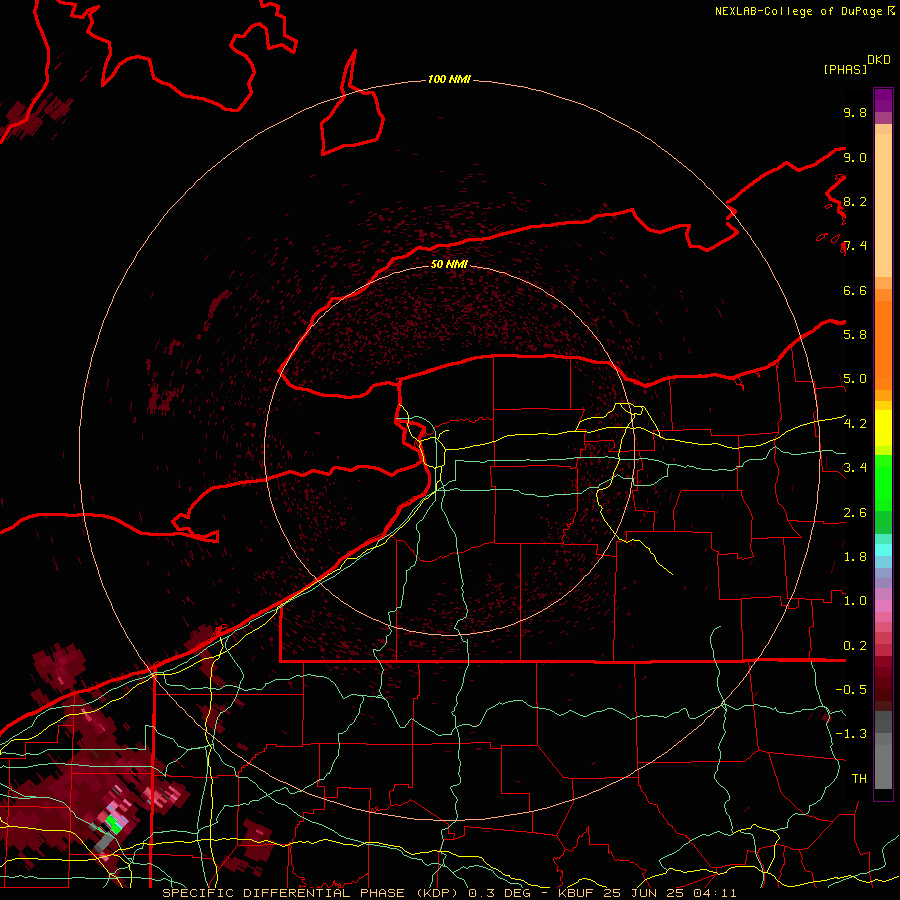This screenshot has height=900, width=900.
Task: Select the 7.4 scale label
Action: (855, 246)
